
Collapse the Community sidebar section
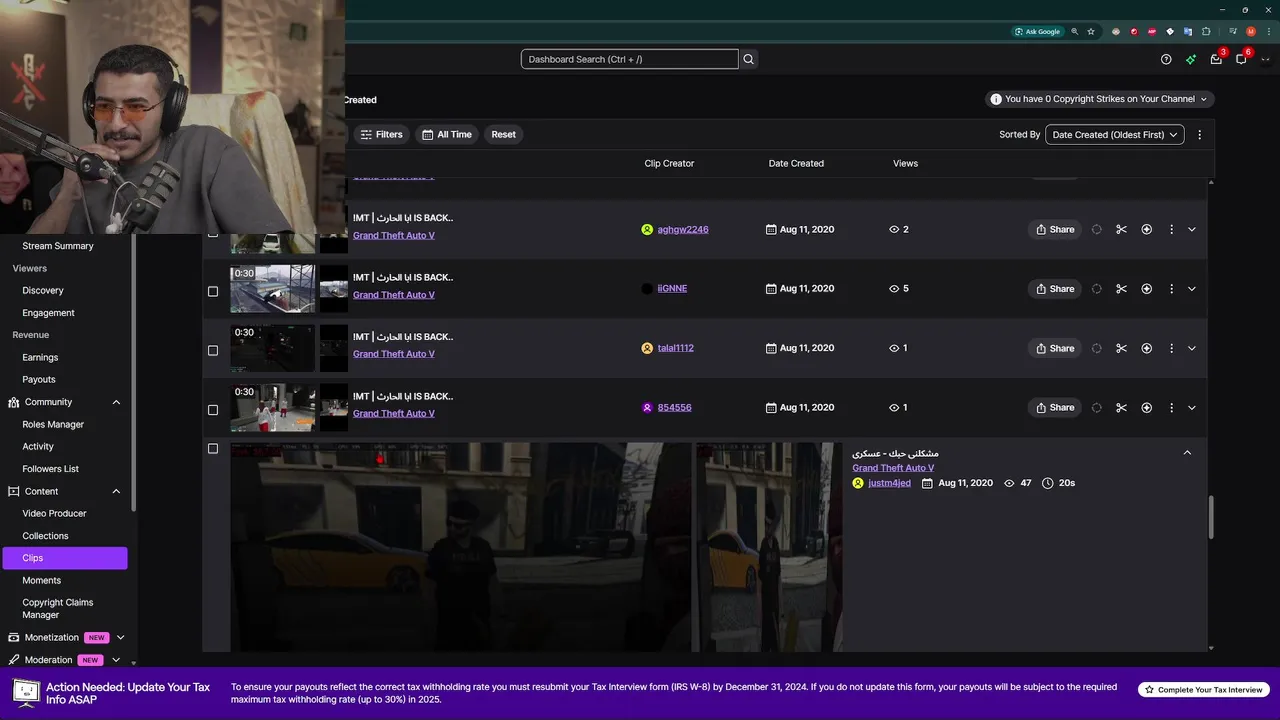coord(116,402)
